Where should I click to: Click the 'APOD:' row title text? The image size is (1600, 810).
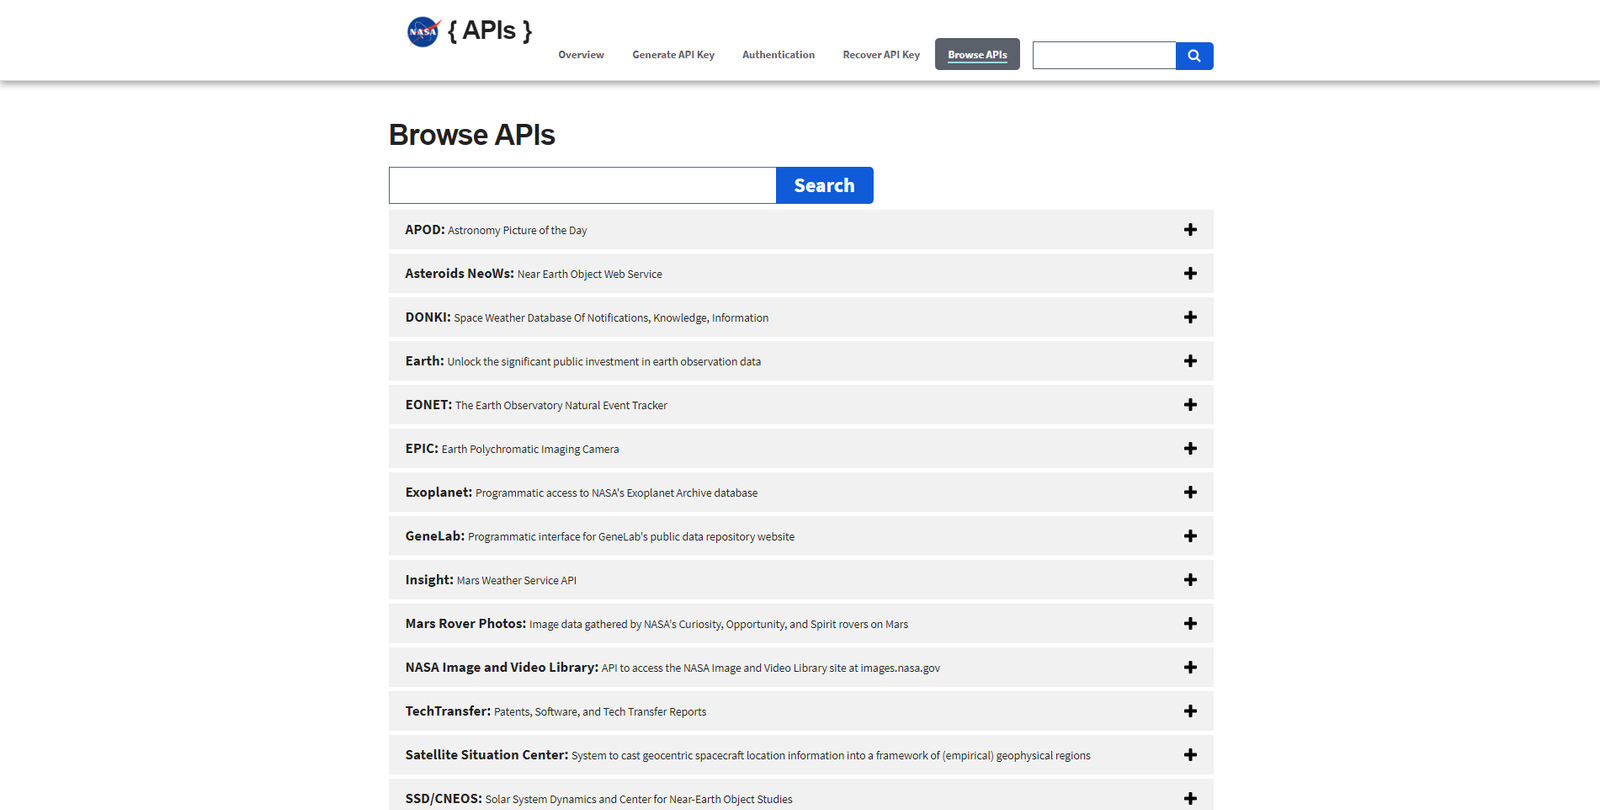(425, 230)
